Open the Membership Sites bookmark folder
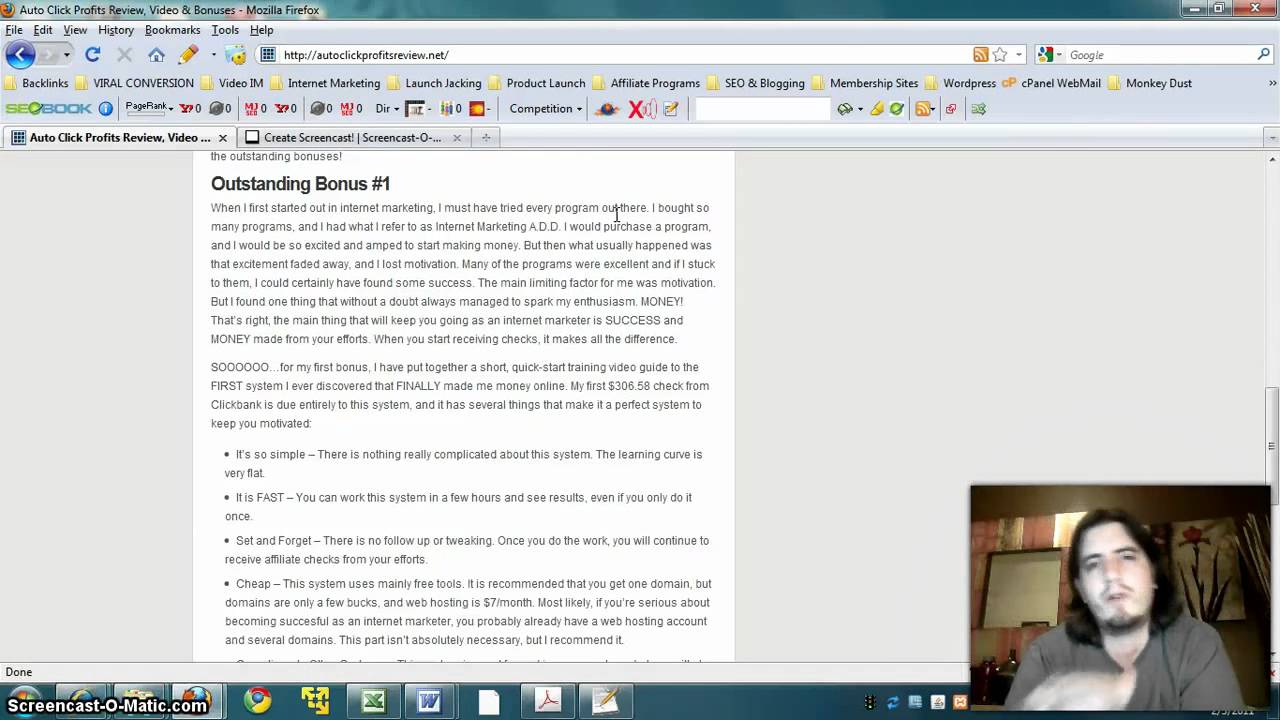Screen dimensions: 1280x720 (x=865, y=83)
